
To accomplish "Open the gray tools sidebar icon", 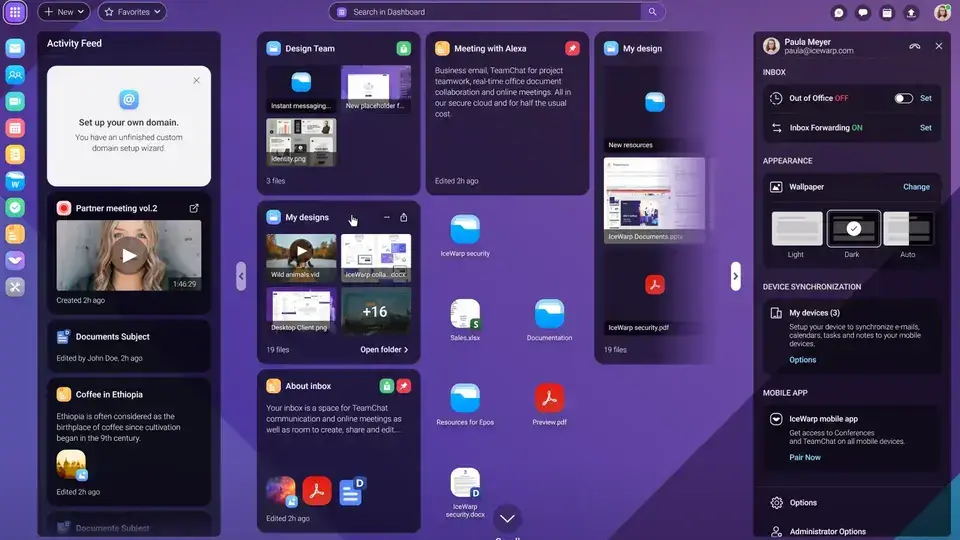I will coord(15,287).
